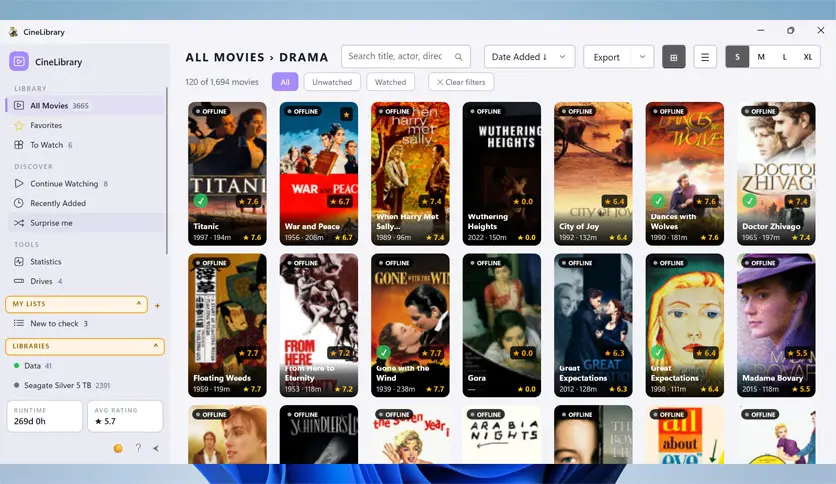
Task: Select poster size S
Action: pos(737,57)
